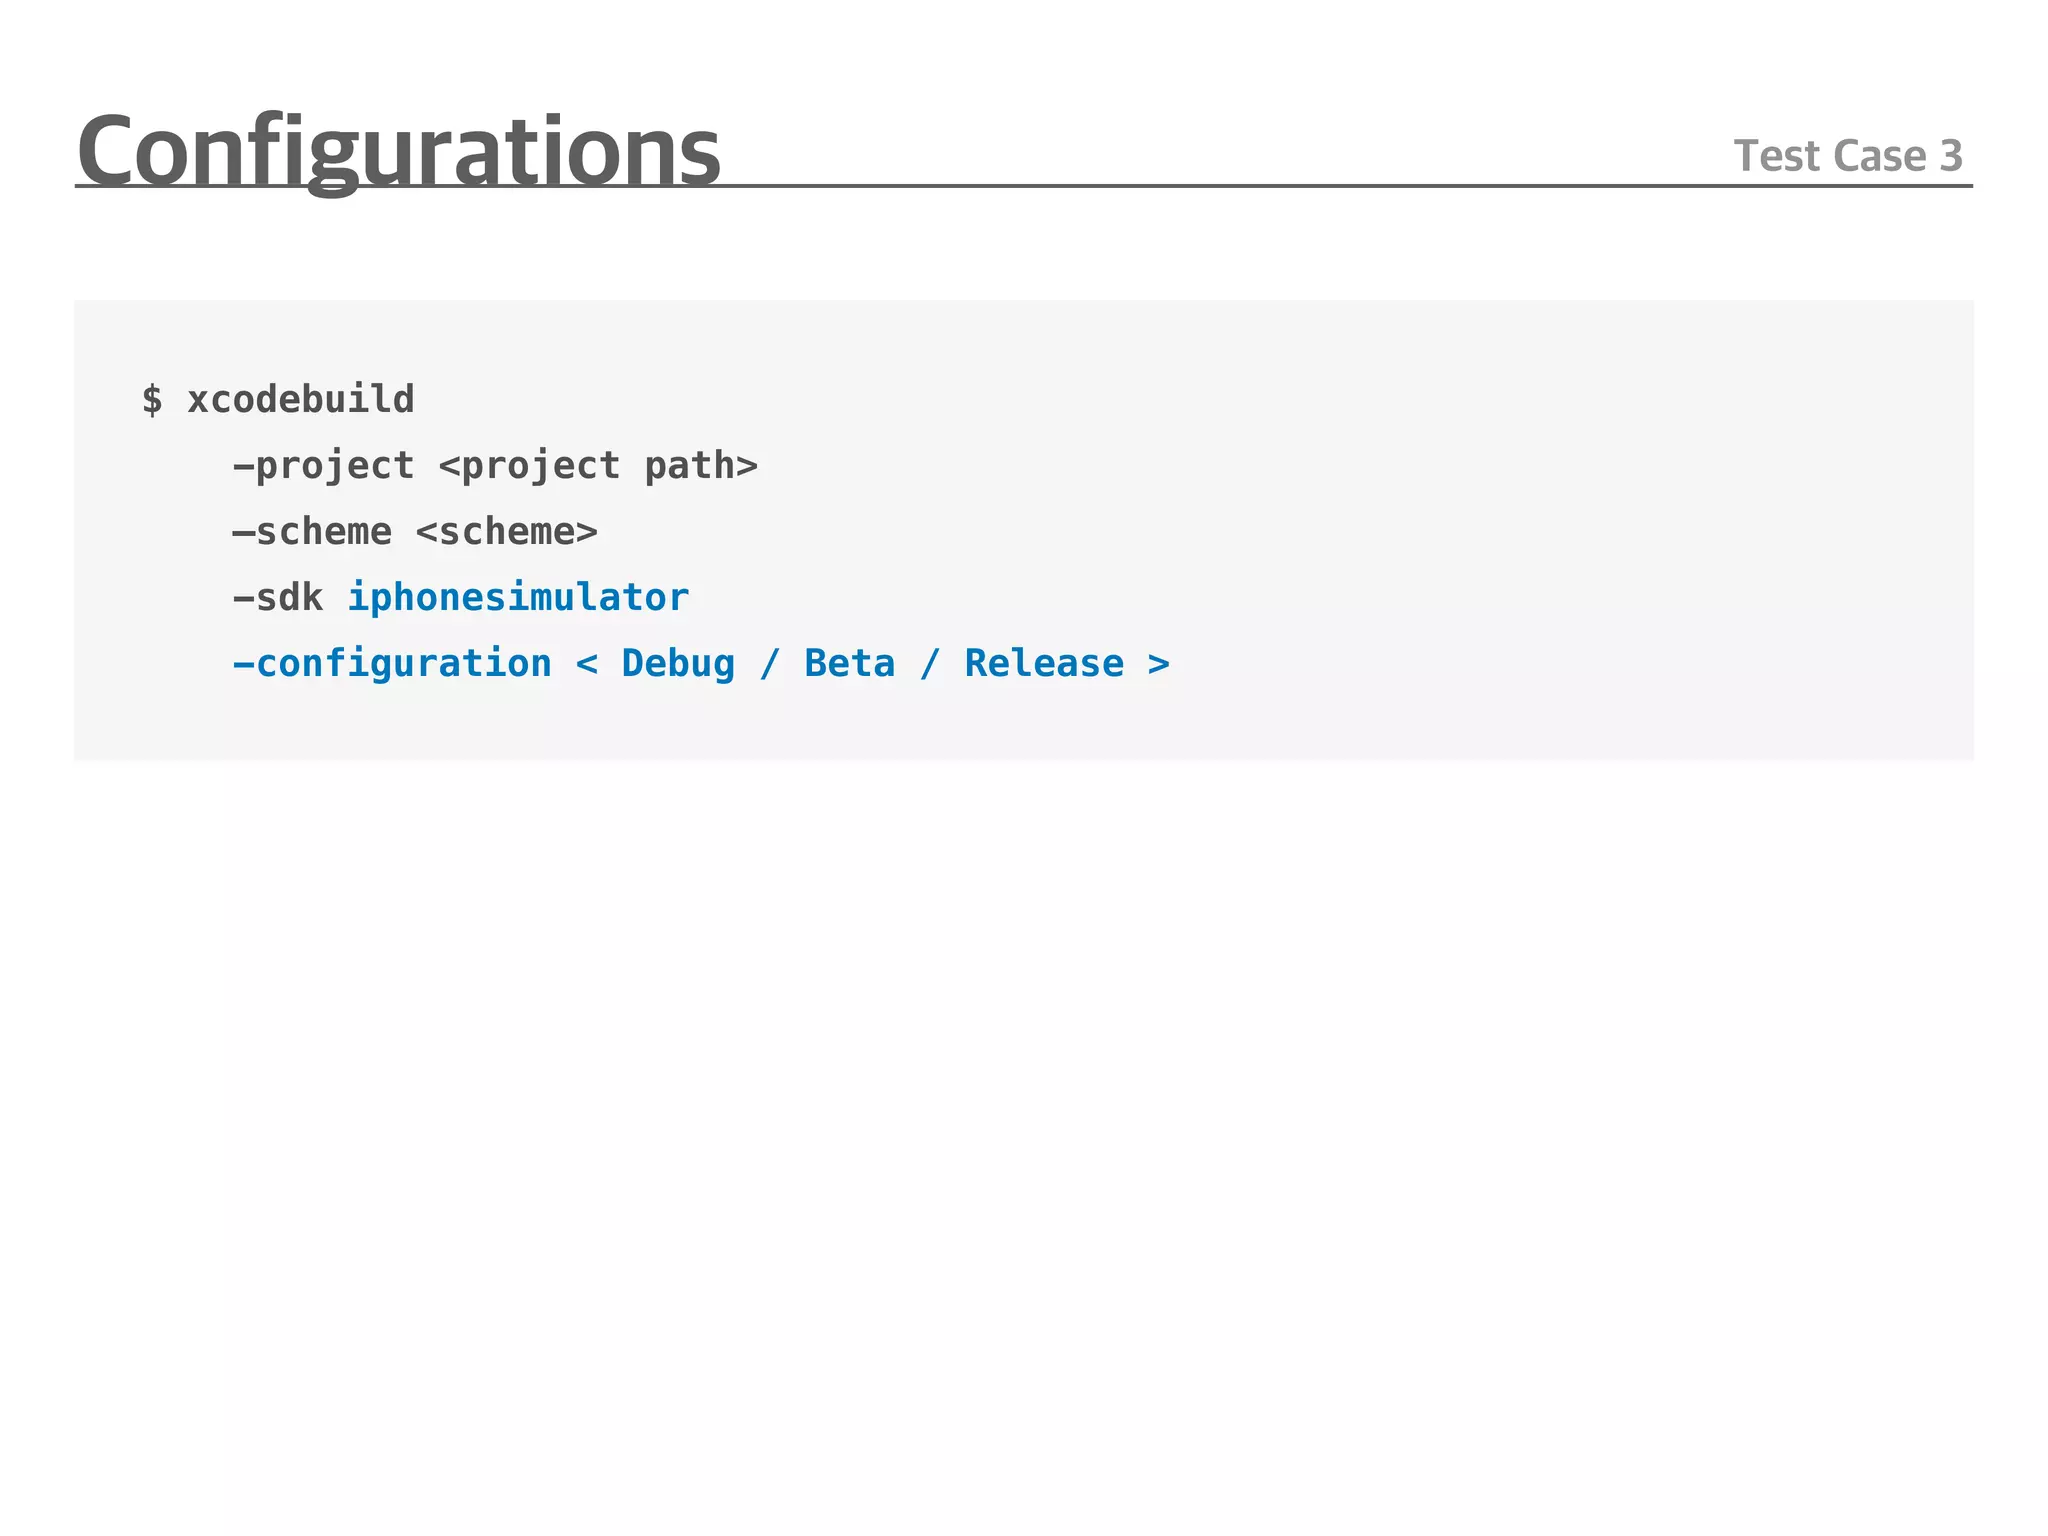Screen dimensions: 2048x1536
Task: Click the slash between Beta and Release
Action: pyautogui.click(x=929, y=664)
